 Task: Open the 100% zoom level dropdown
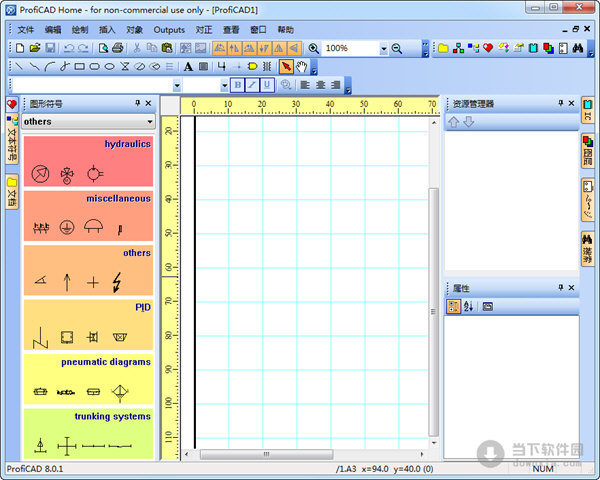(383, 49)
